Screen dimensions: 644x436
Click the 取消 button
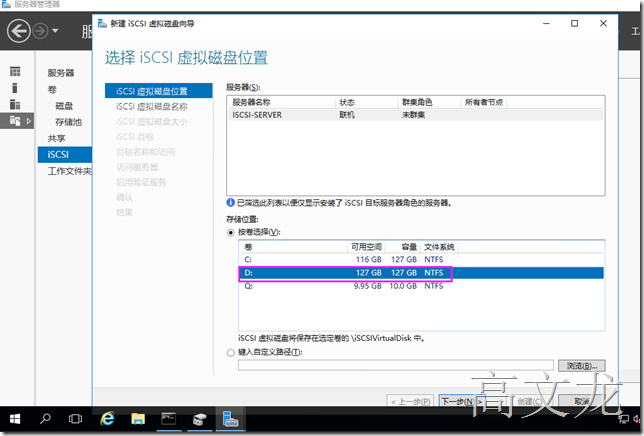[x=582, y=402]
